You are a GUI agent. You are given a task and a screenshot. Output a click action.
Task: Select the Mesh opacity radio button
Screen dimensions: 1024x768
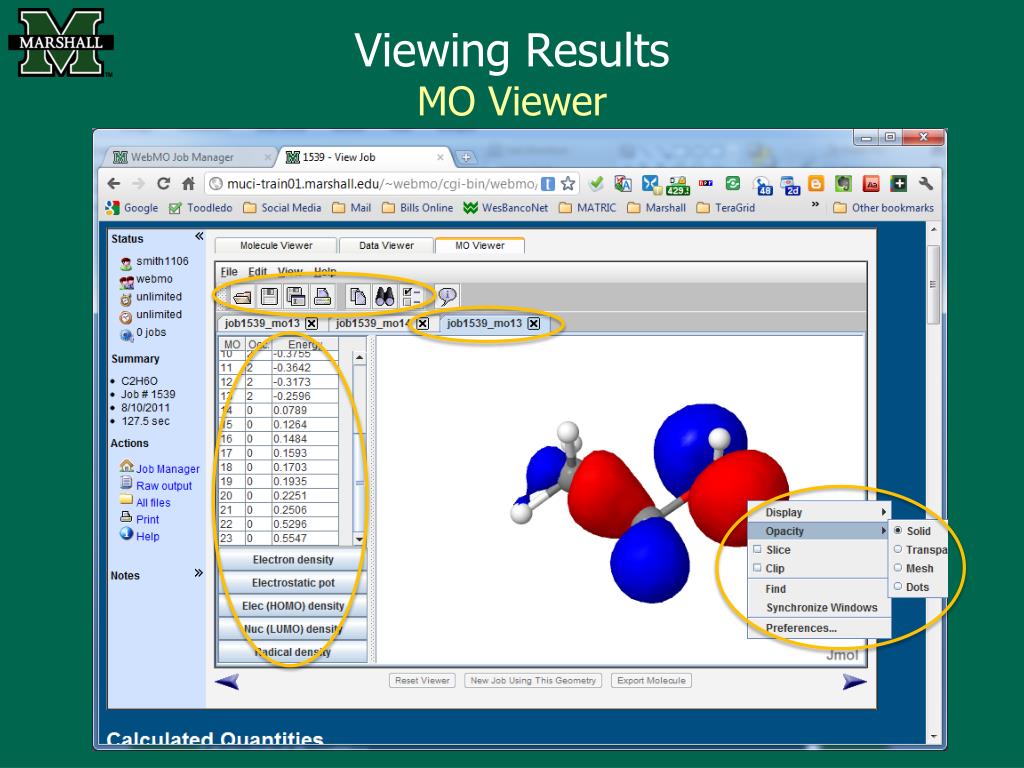[898, 568]
